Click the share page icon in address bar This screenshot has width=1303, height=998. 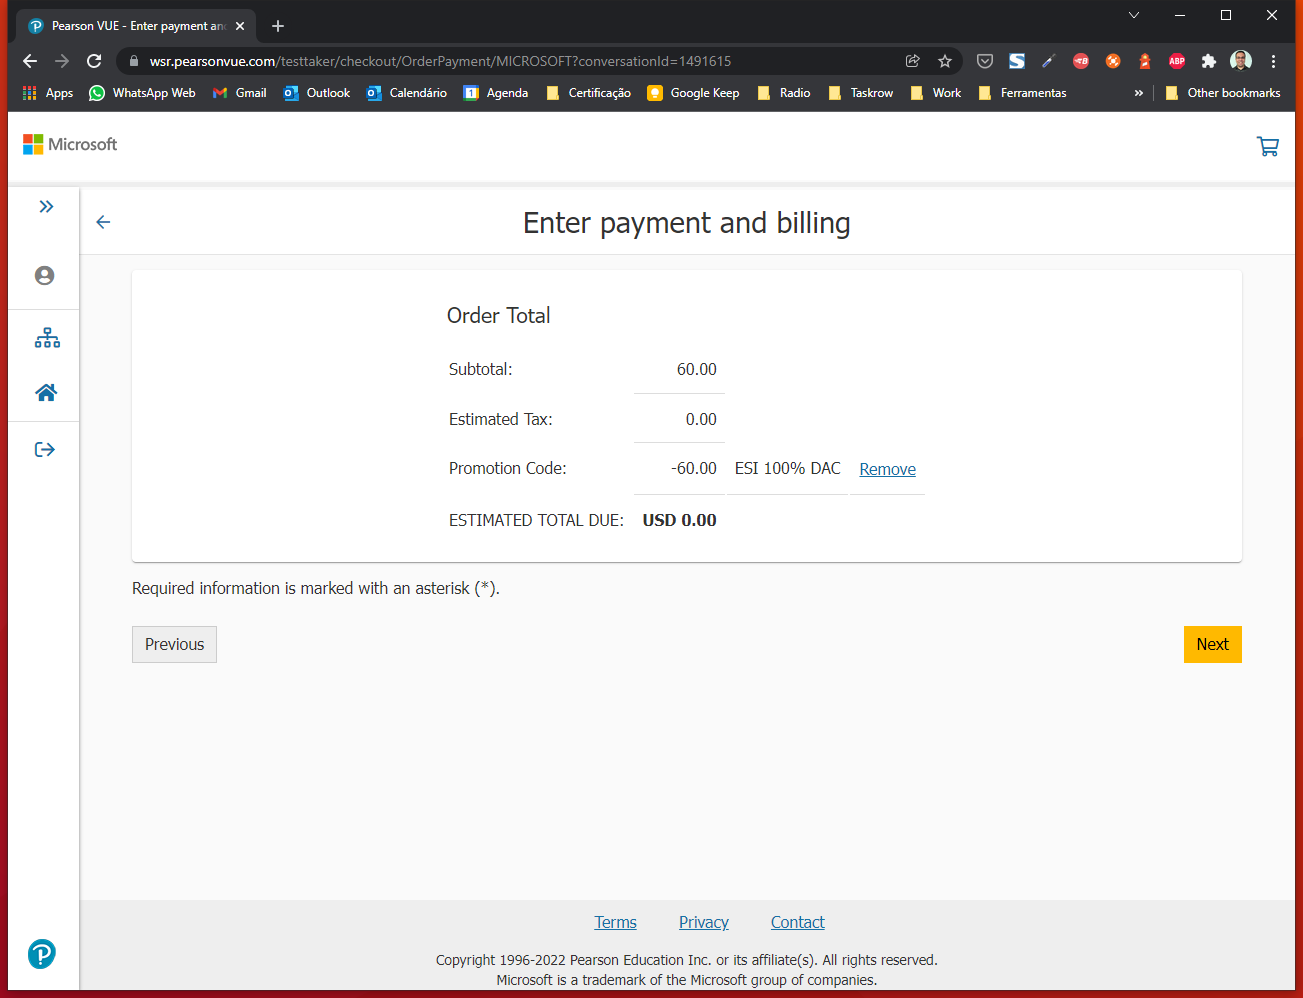click(x=912, y=61)
